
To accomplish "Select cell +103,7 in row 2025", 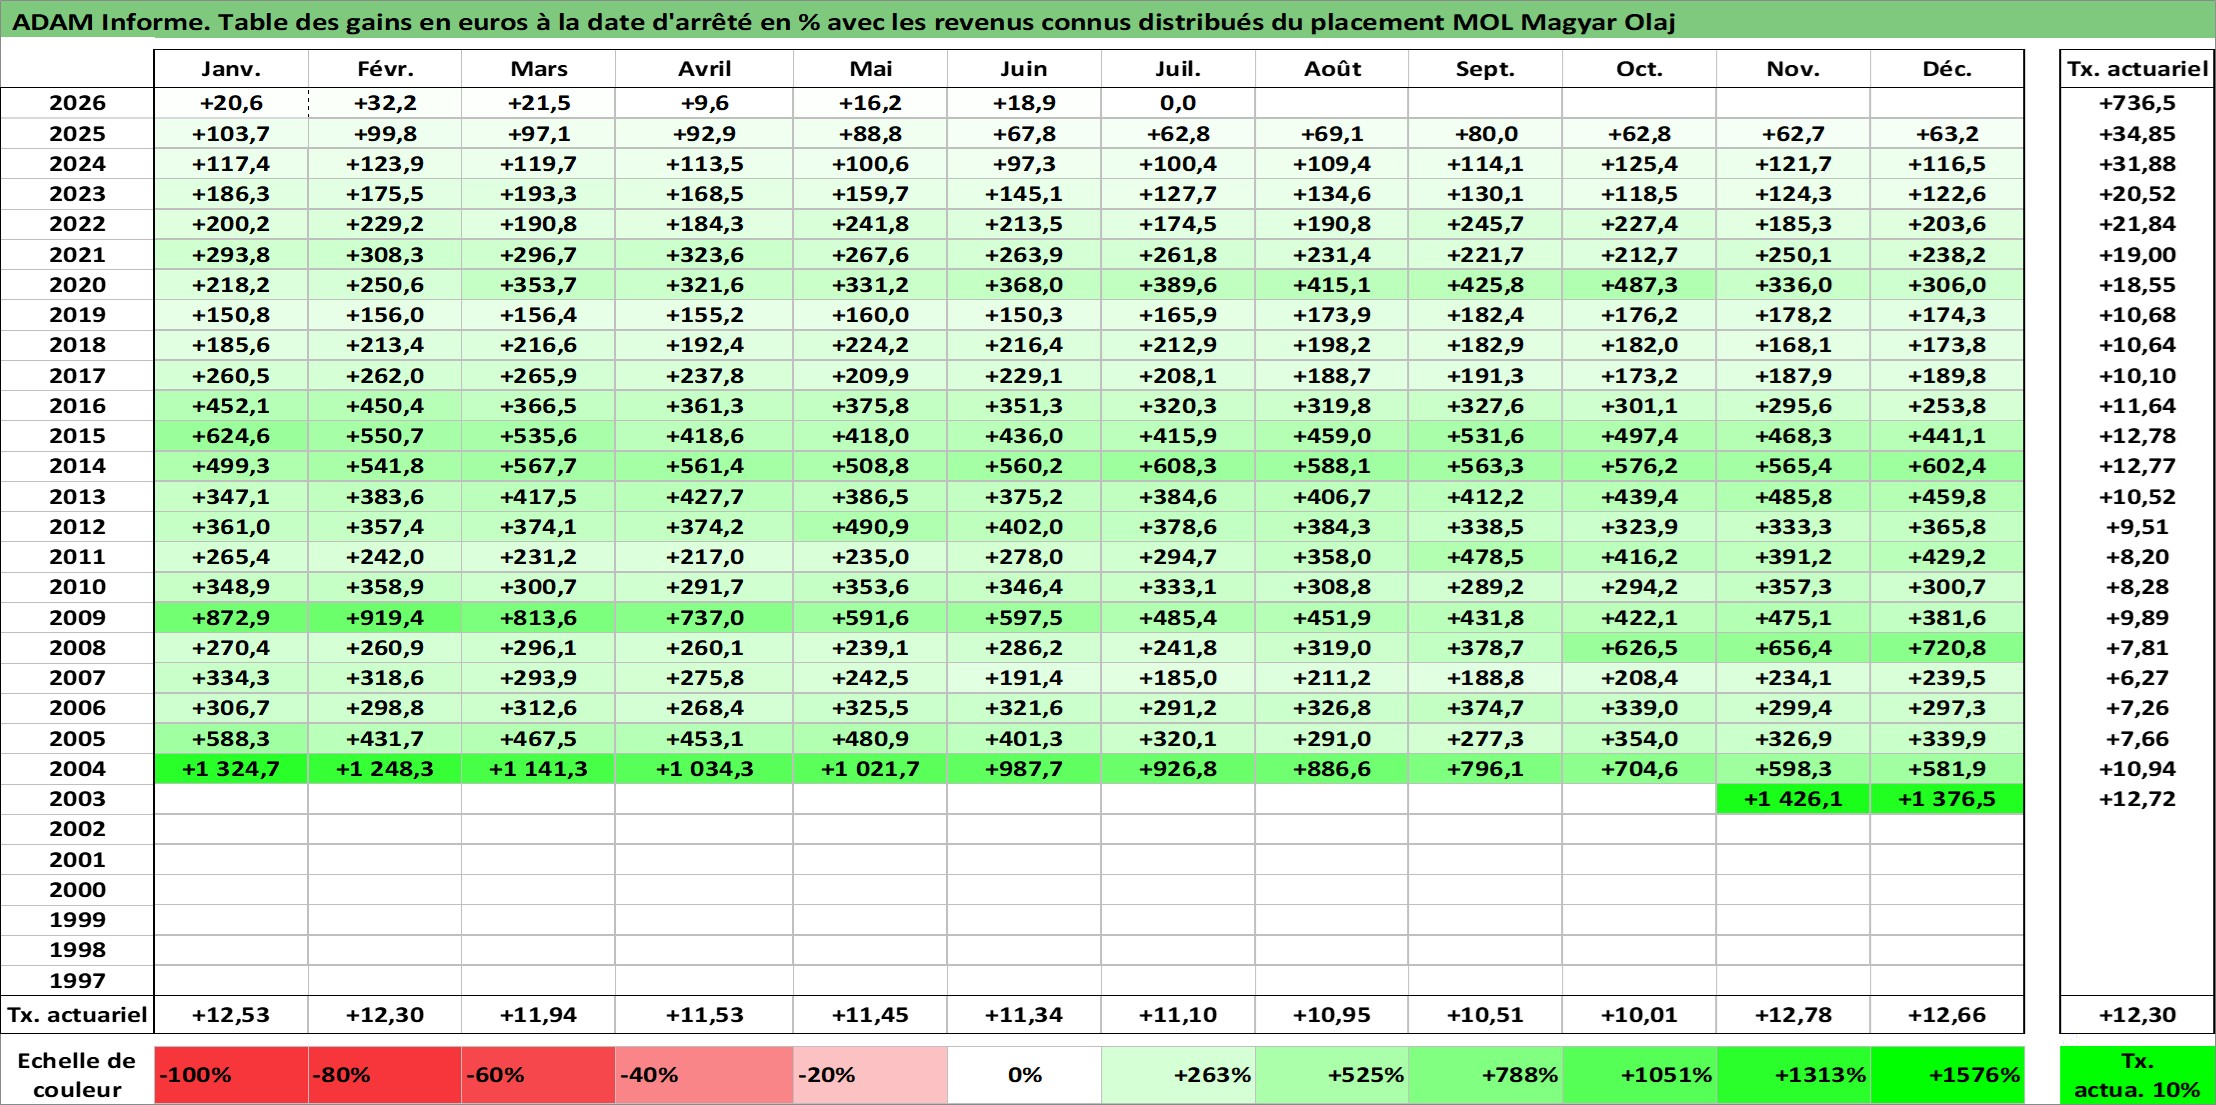I will [x=231, y=134].
